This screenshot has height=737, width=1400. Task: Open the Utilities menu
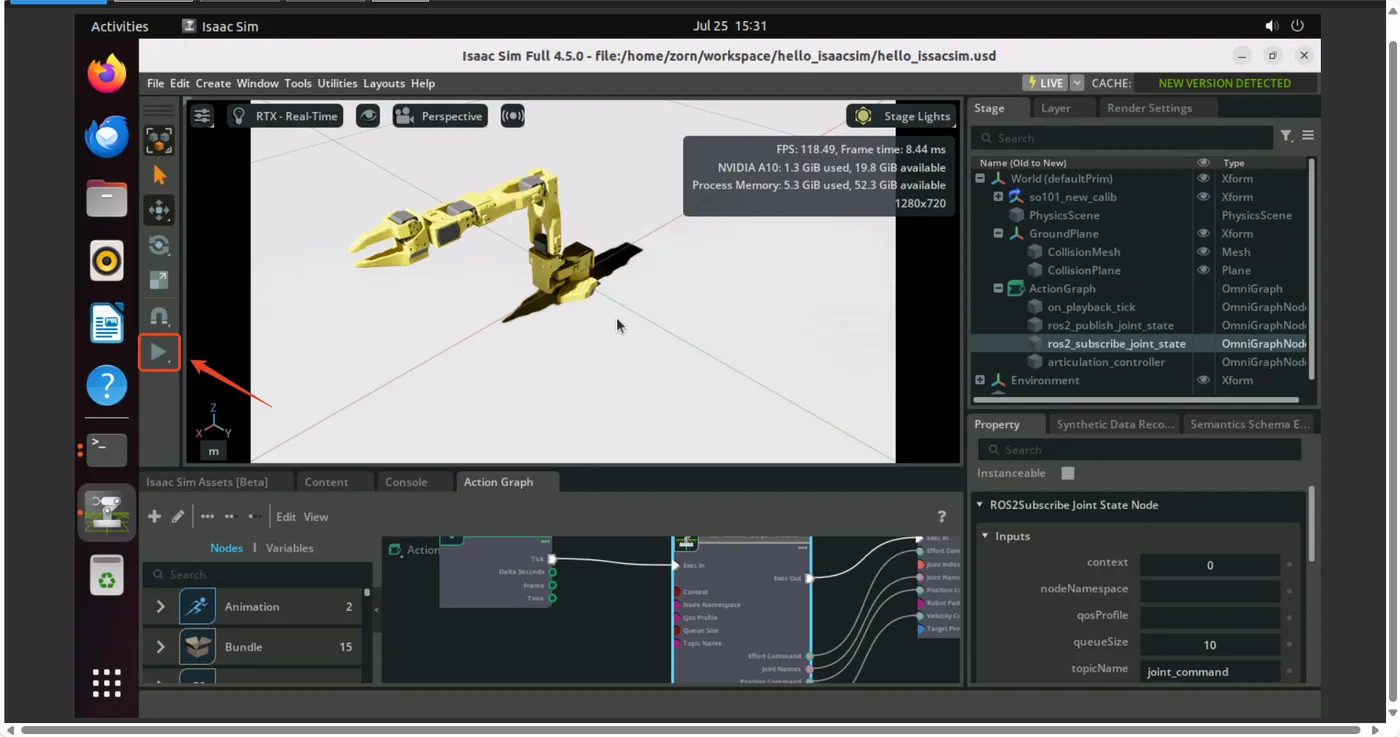(337, 83)
